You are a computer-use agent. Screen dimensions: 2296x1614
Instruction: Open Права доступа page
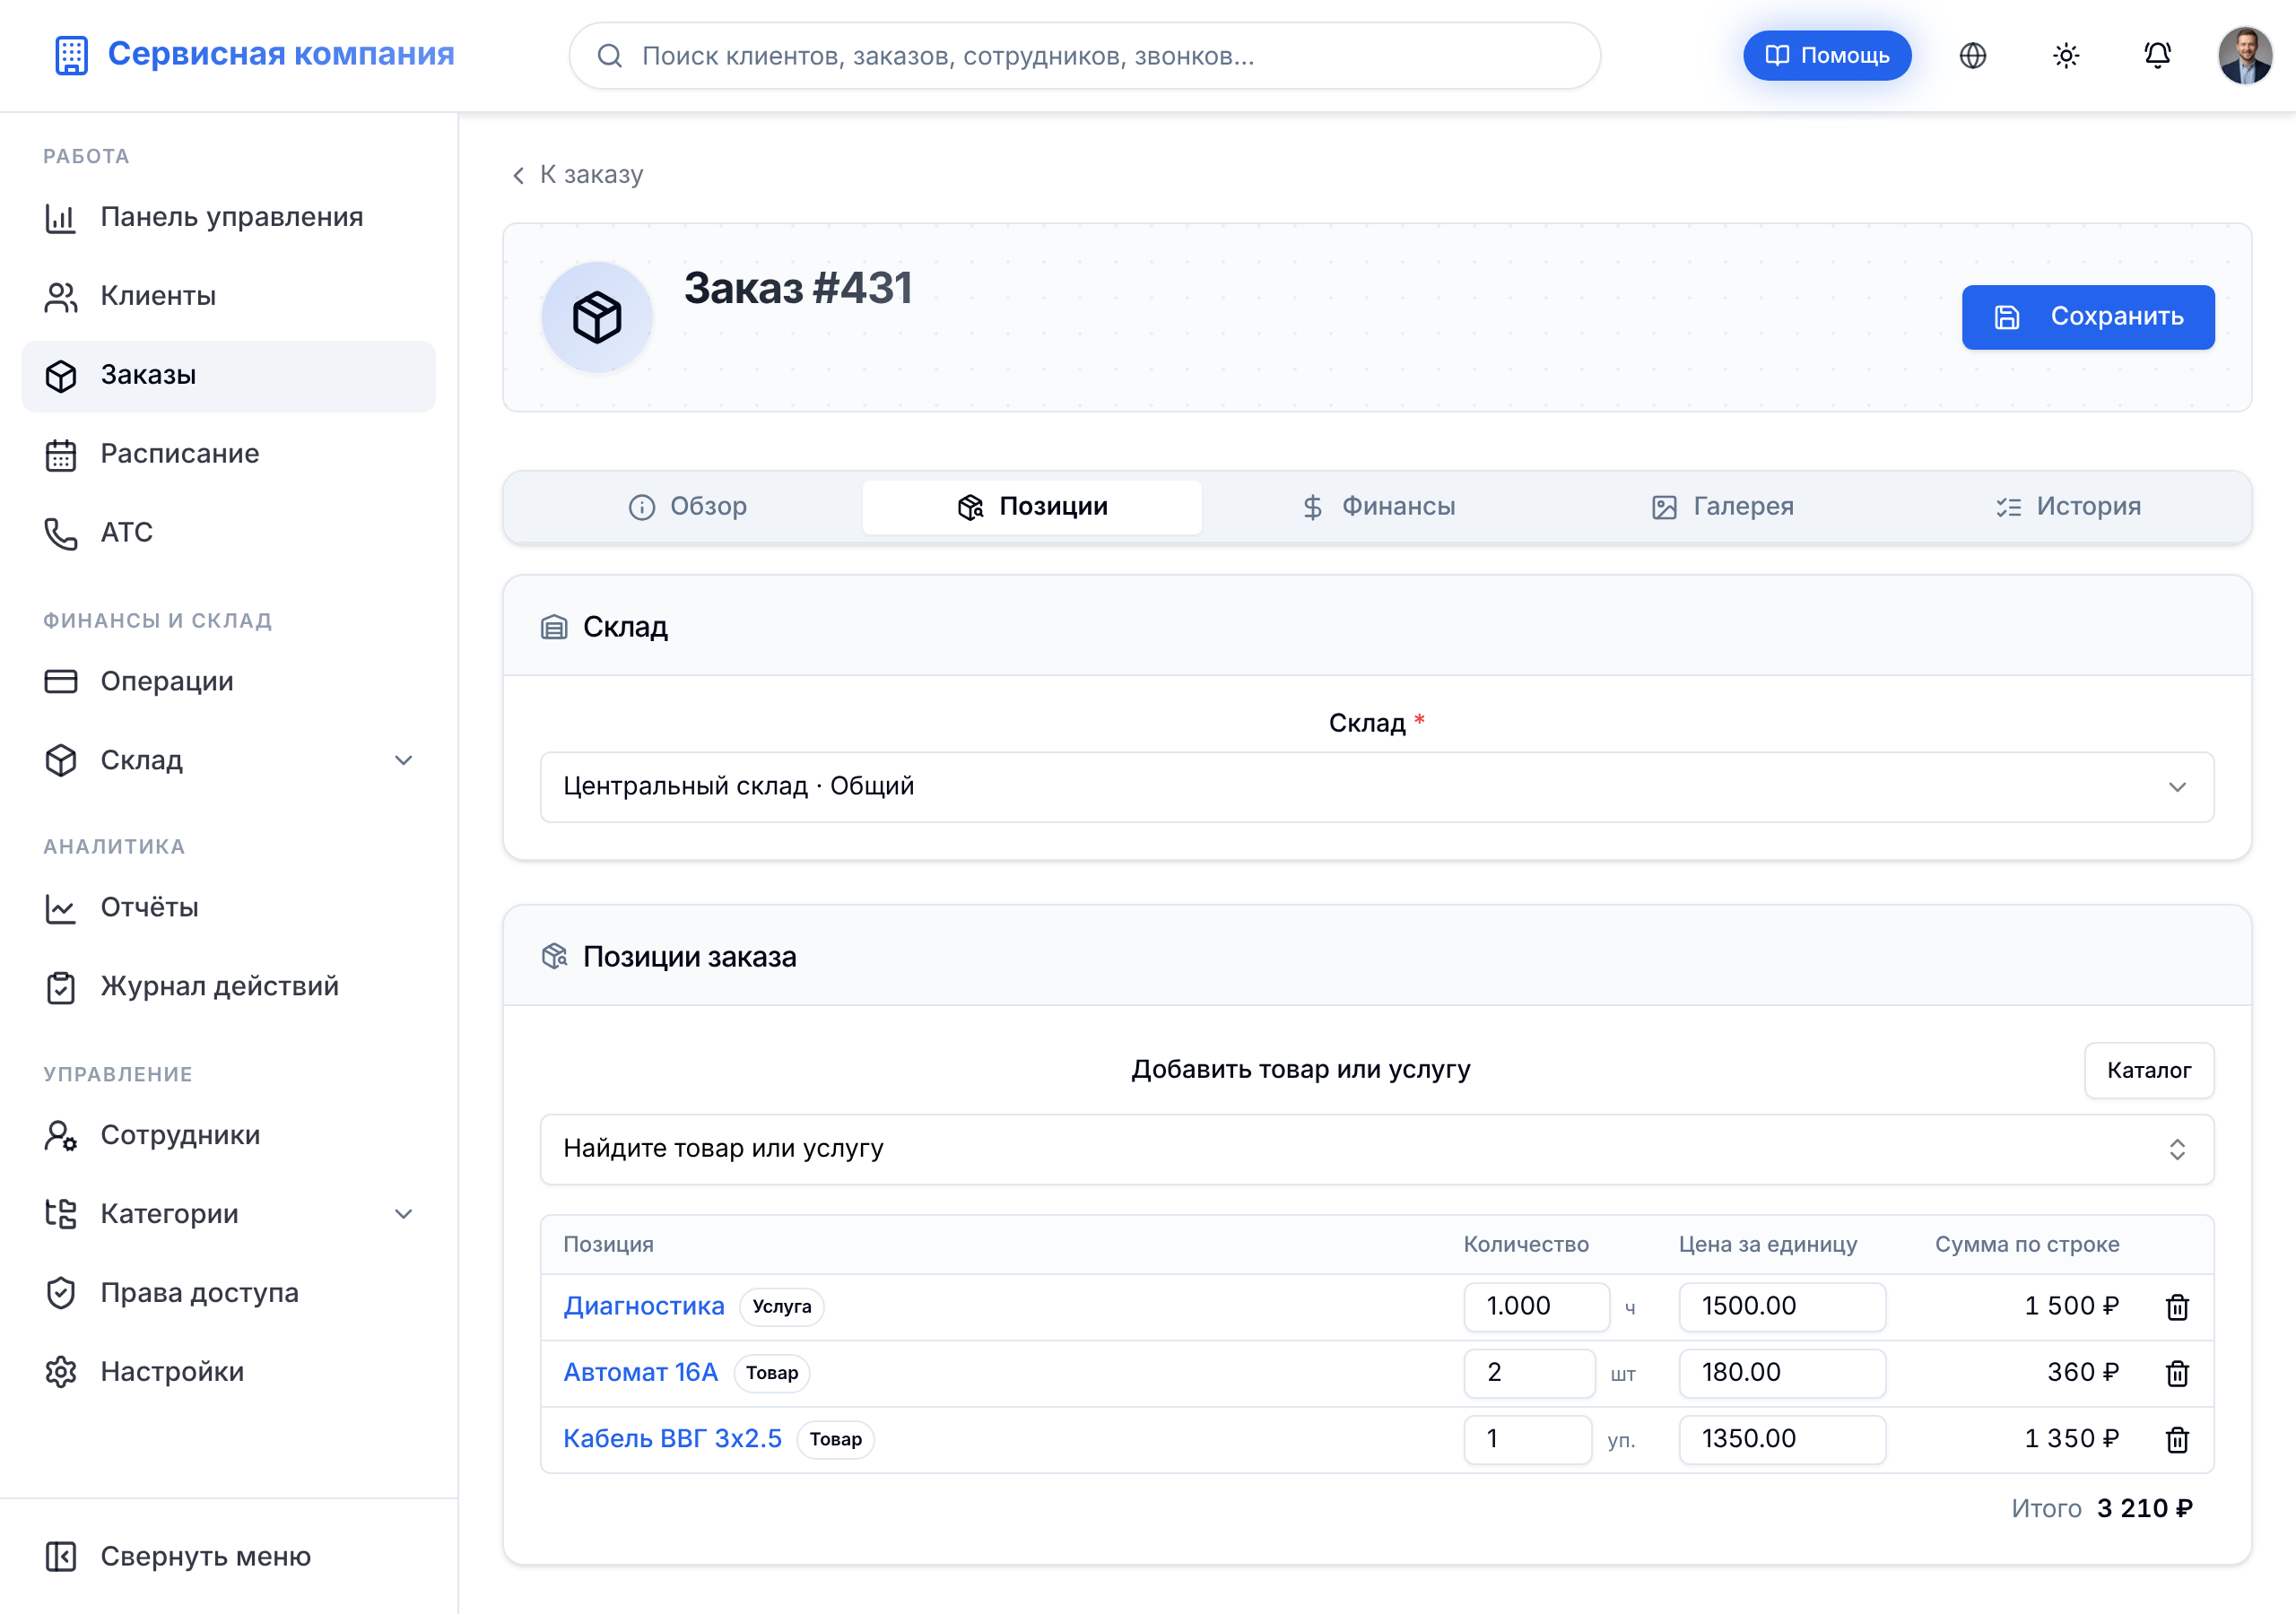[x=228, y=1293]
